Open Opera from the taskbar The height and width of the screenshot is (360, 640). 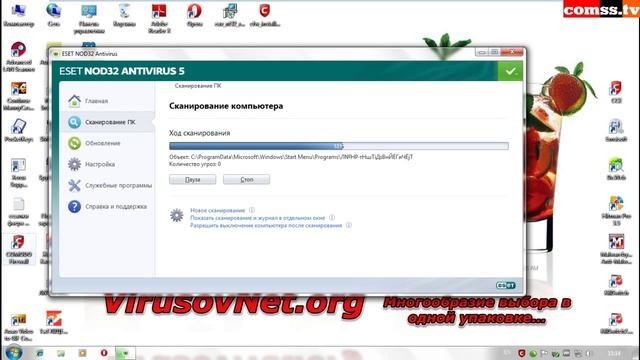(104, 353)
